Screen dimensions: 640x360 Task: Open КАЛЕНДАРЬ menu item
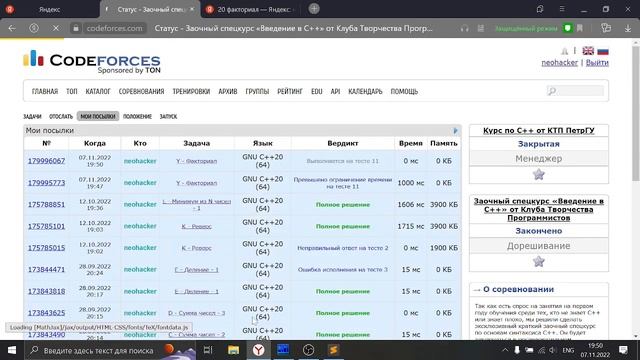[365, 91]
